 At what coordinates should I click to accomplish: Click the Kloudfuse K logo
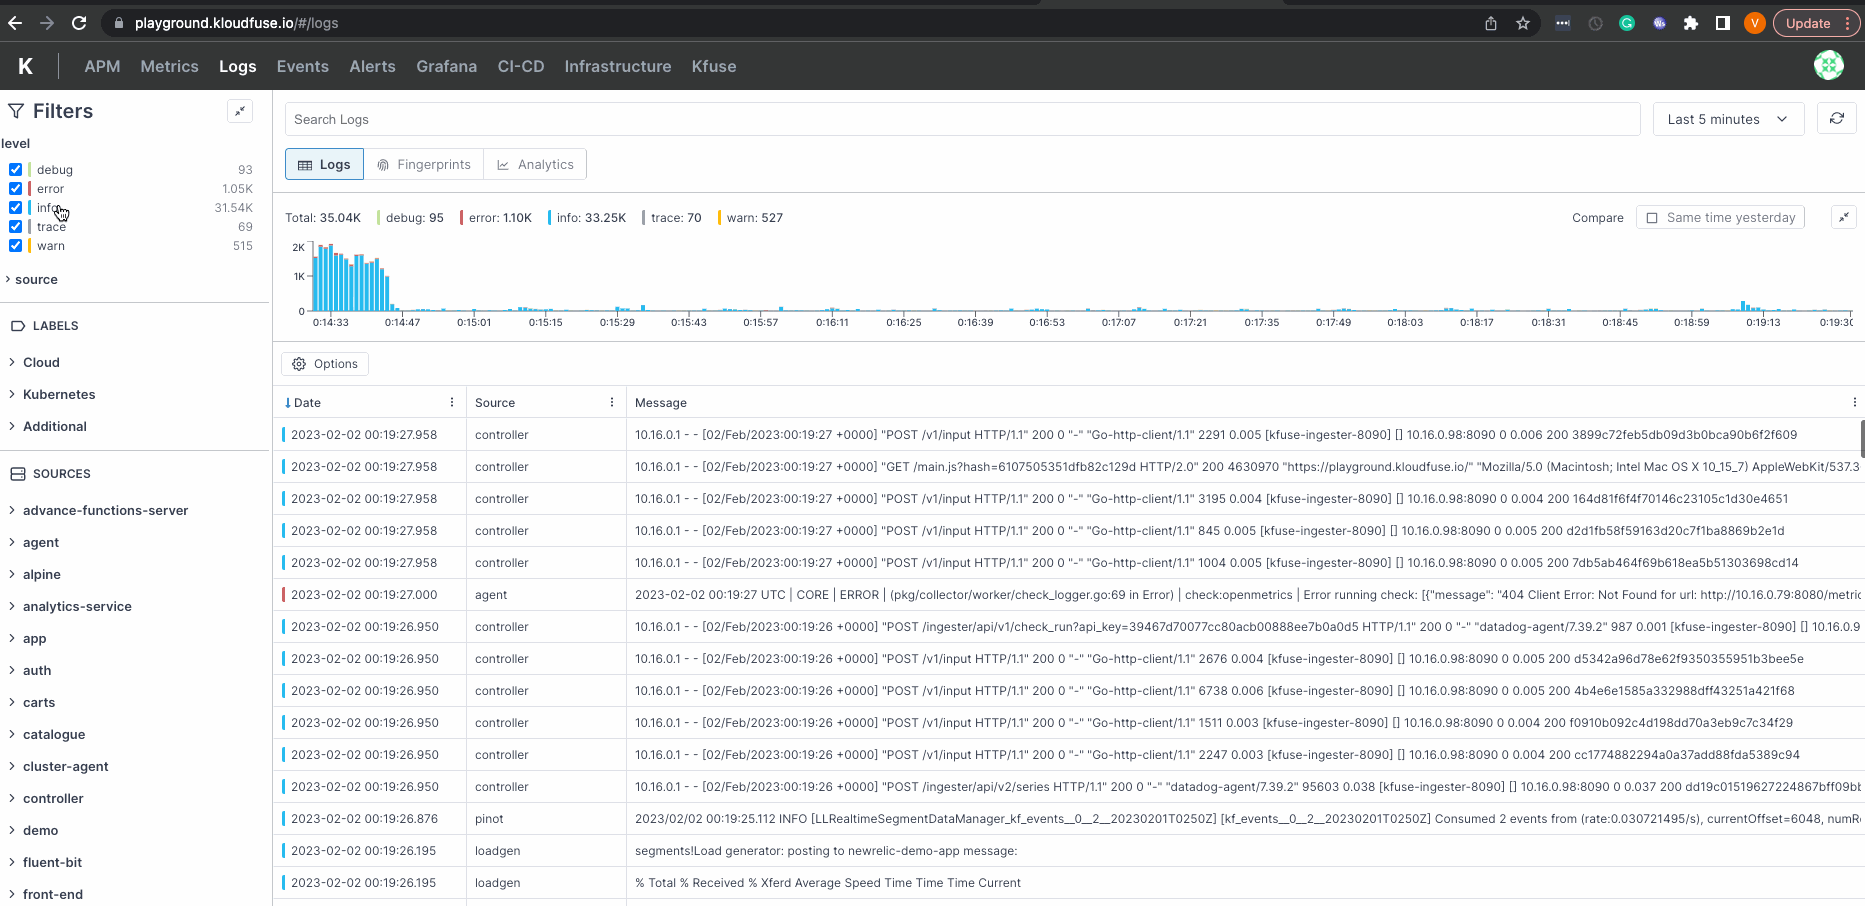point(26,66)
